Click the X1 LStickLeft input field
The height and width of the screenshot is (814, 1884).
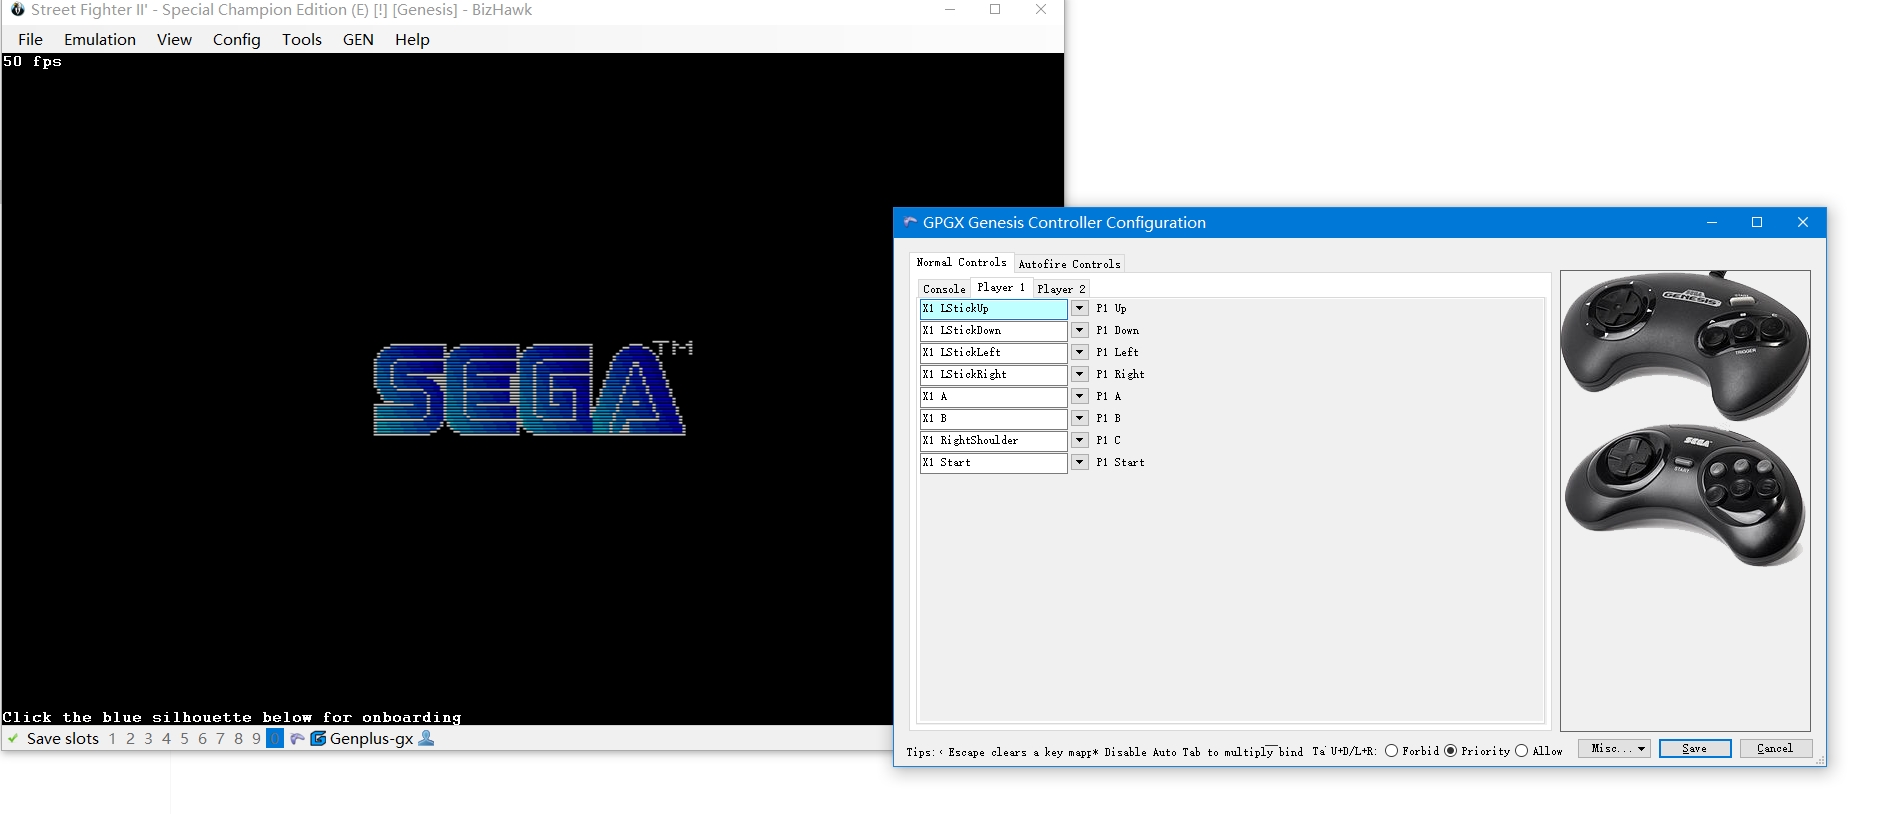click(x=994, y=352)
